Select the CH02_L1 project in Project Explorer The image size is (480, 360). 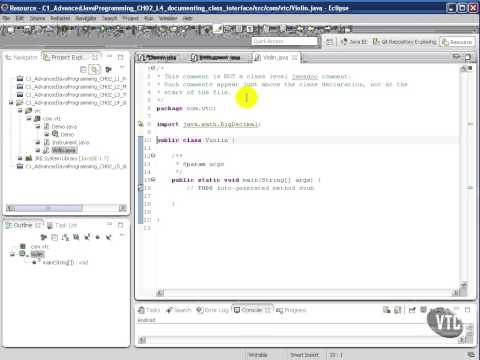[x=72, y=79]
